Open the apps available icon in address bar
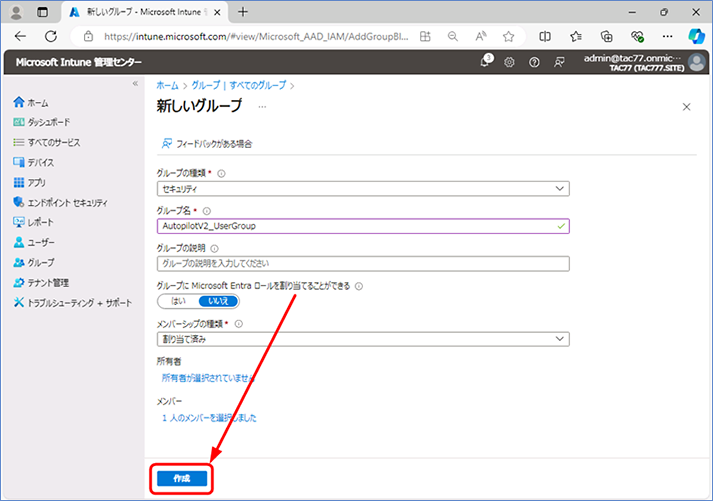 click(425, 36)
